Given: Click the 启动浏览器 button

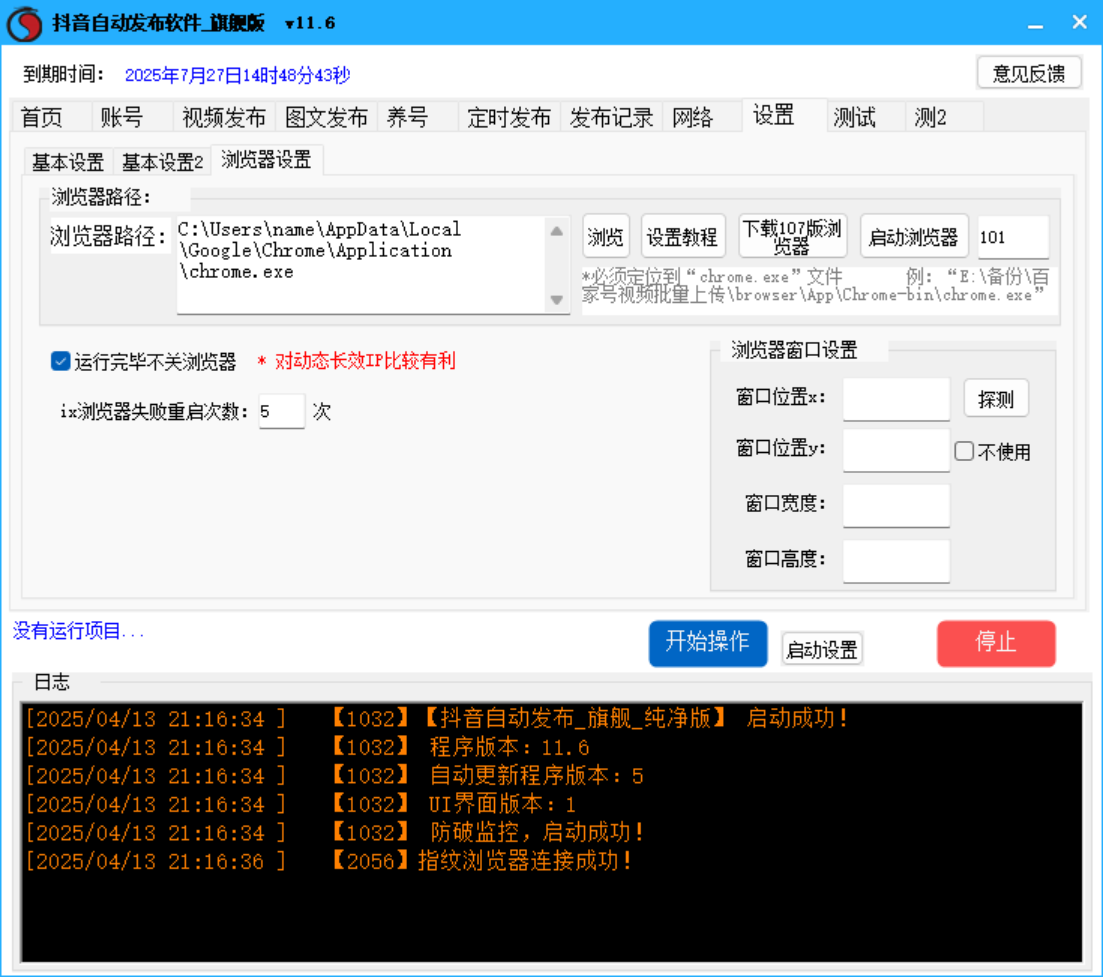Looking at the screenshot, I should pyautogui.click(x=914, y=237).
